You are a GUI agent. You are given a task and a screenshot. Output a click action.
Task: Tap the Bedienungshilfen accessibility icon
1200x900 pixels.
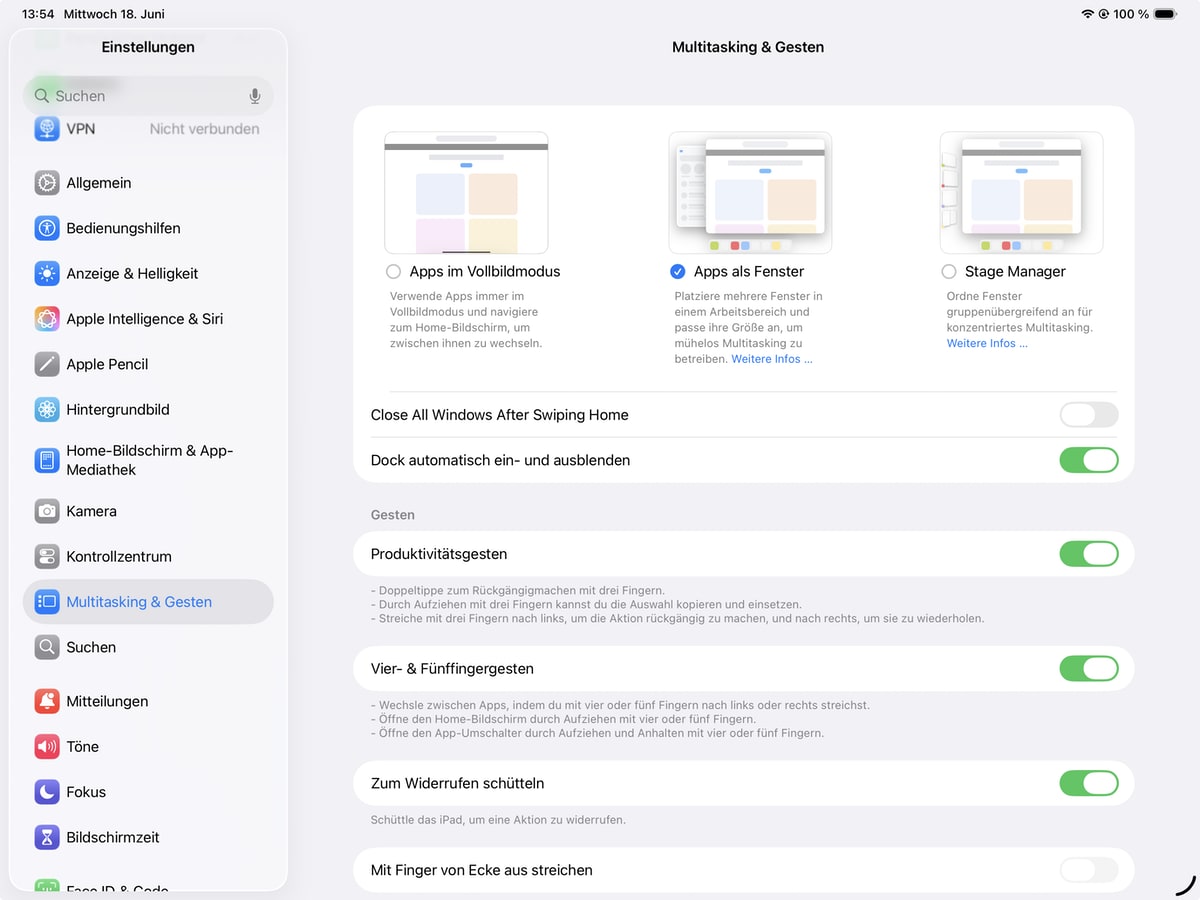[47, 228]
